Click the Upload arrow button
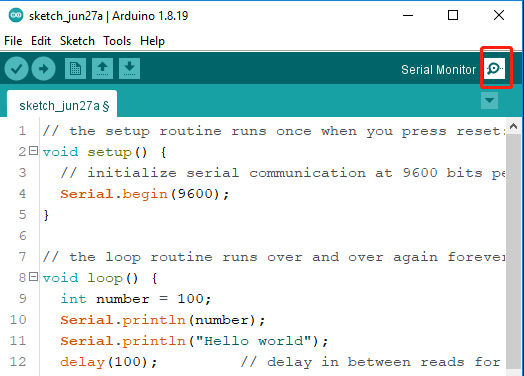 click(43, 69)
